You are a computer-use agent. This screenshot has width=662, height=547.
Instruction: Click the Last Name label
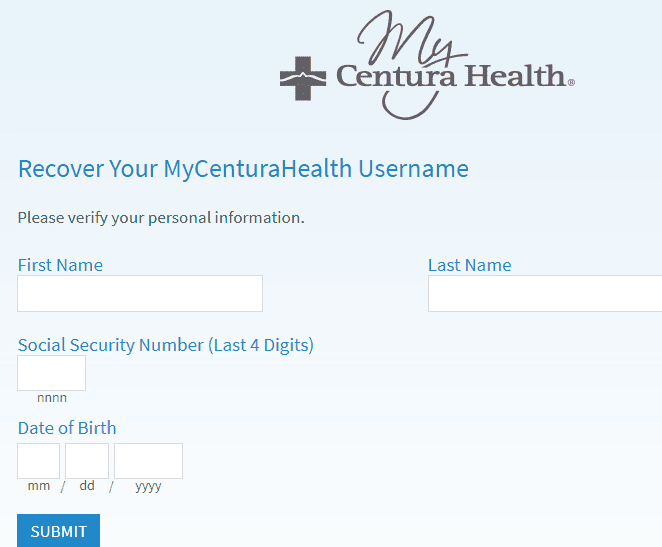click(470, 265)
